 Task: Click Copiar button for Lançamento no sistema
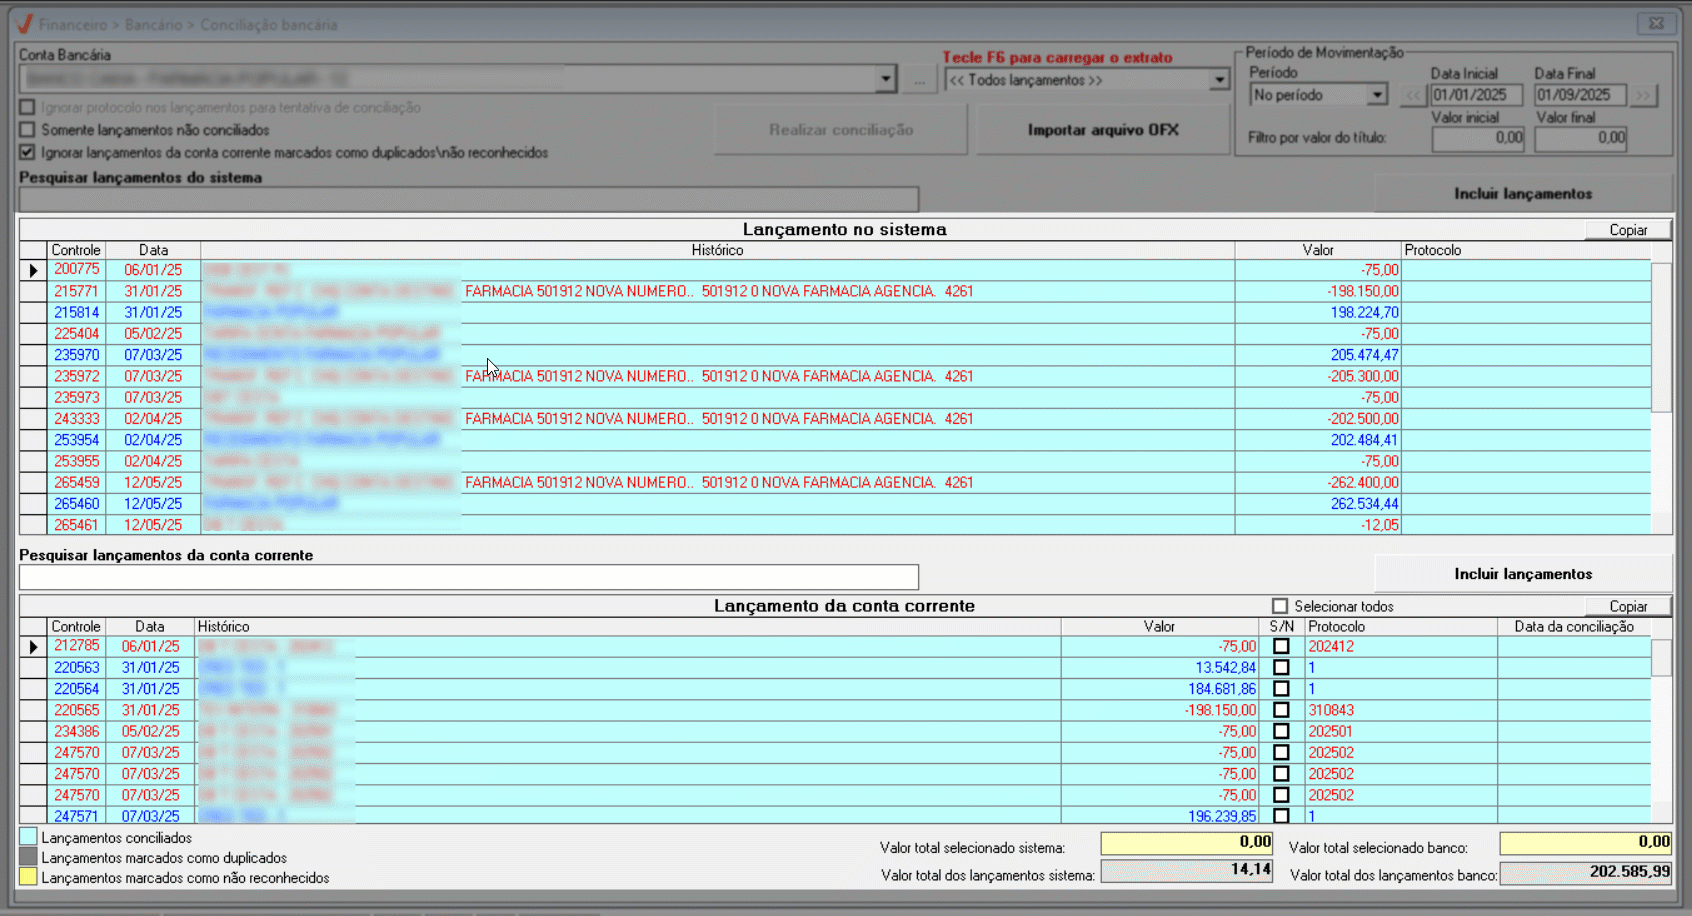pyautogui.click(x=1627, y=230)
